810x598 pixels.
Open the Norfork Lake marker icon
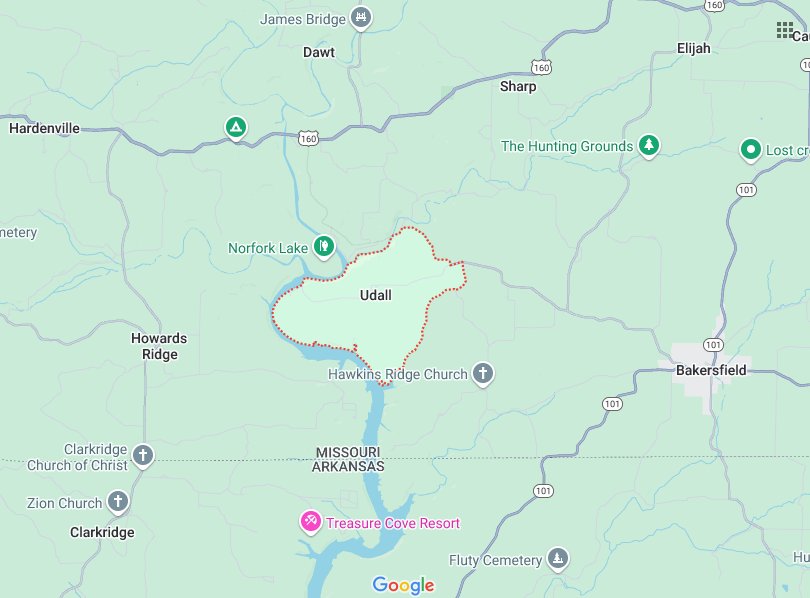click(324, 247)
